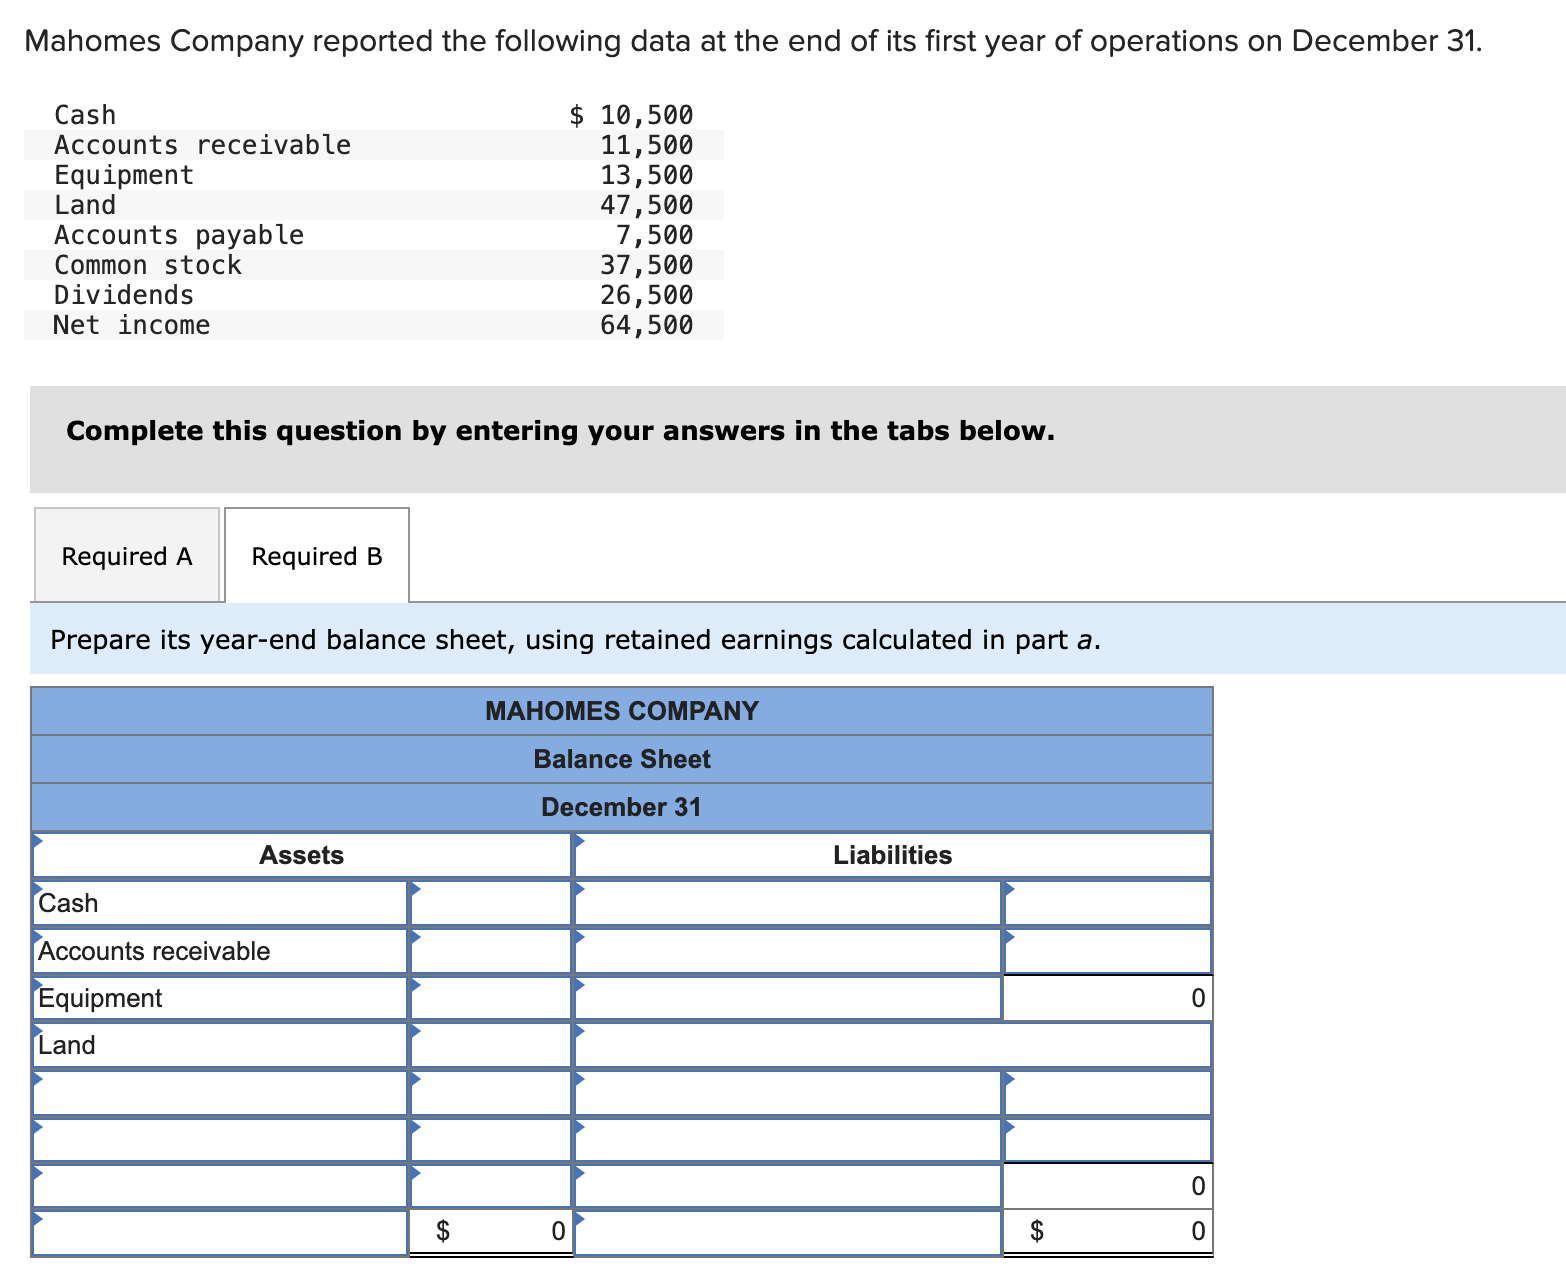Screen dimensions: 1566x1270
Task: Click the Net income data label
Action: pyautogui.click(x=132, y=325)
